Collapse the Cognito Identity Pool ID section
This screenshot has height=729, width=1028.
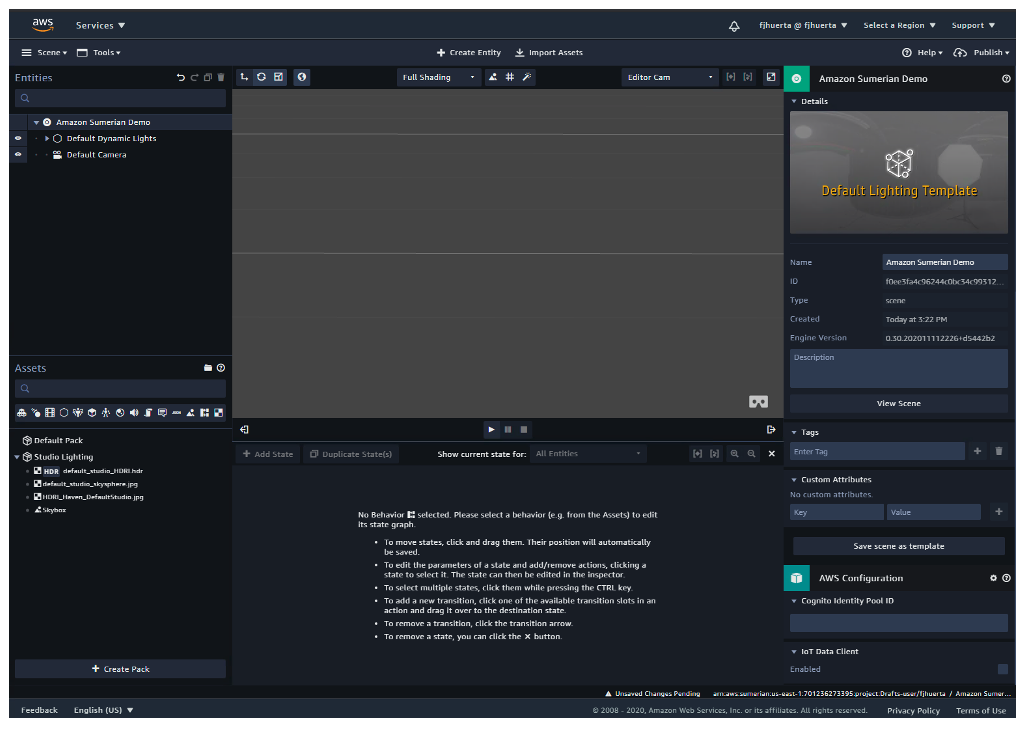[x=794, y=601]
